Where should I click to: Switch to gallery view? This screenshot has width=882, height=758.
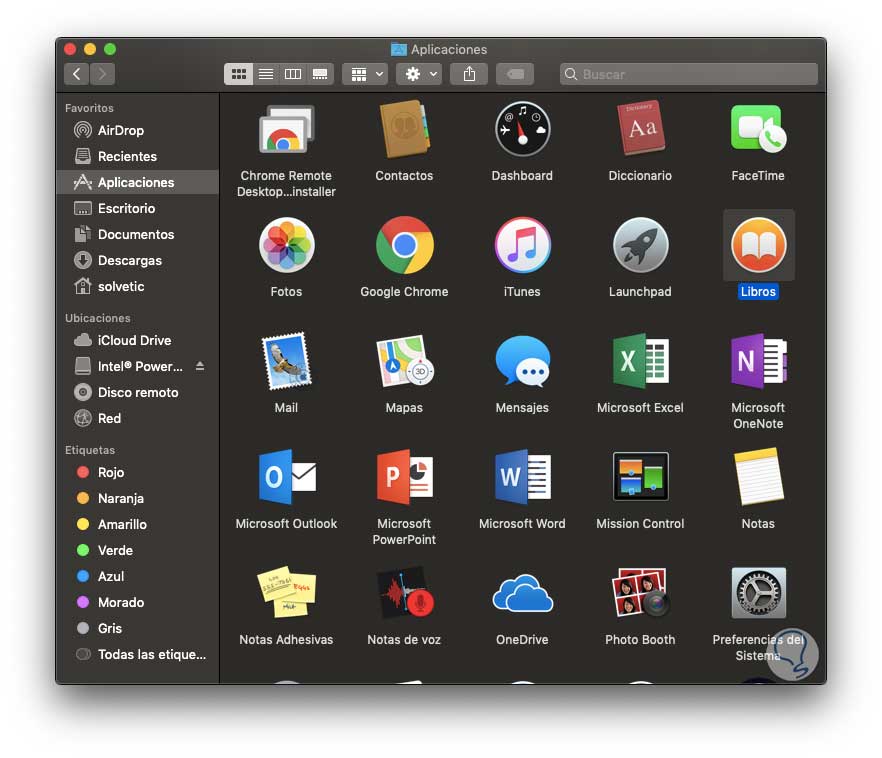click(320, 74)
